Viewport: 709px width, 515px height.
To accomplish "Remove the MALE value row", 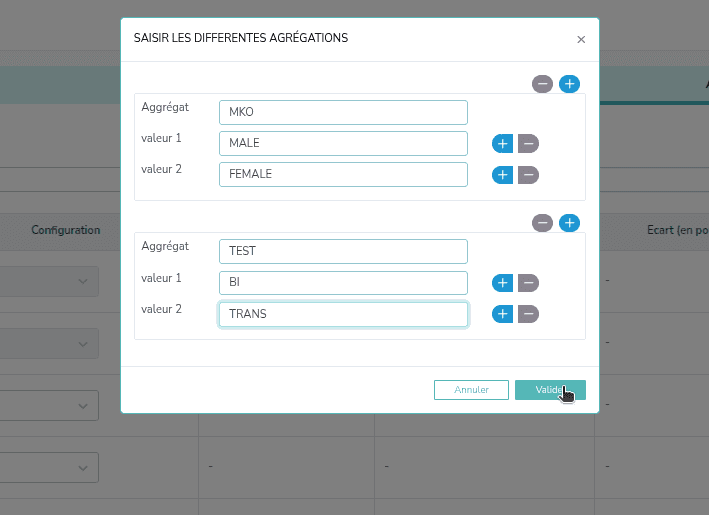I will 528,144.
